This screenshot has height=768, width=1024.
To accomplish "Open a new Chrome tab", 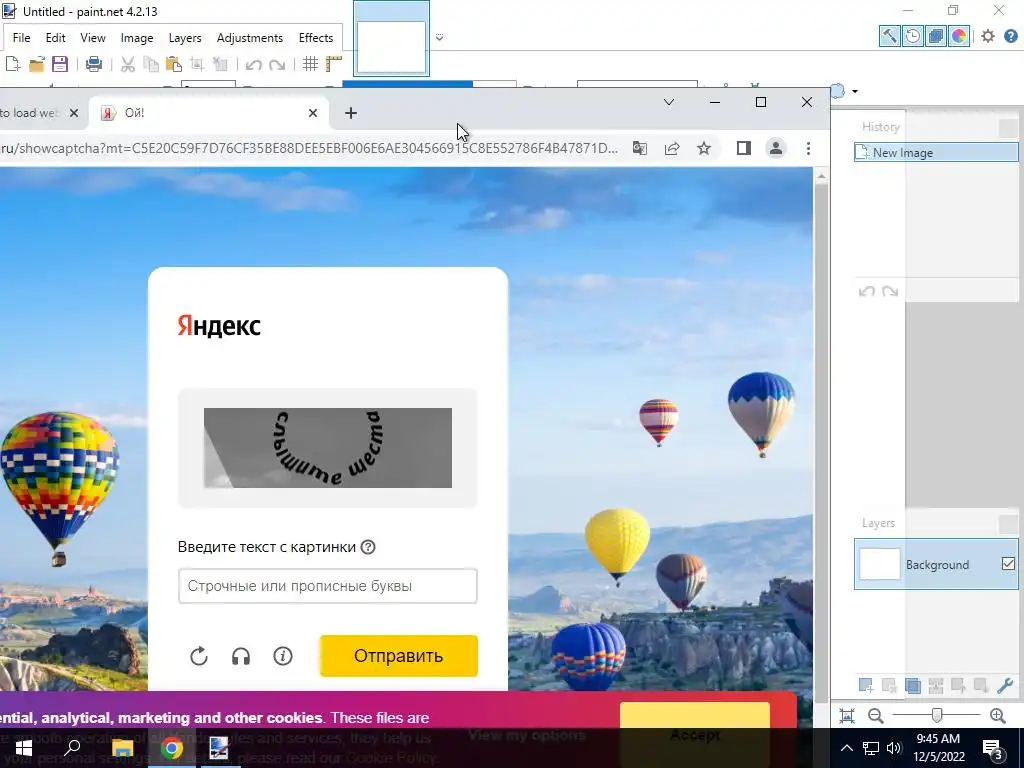I will click(351, 113).
